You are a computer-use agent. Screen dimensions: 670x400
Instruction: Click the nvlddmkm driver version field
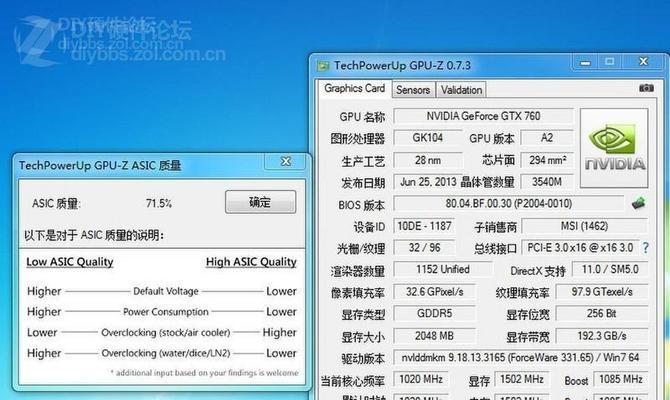[x=520, y=358]
